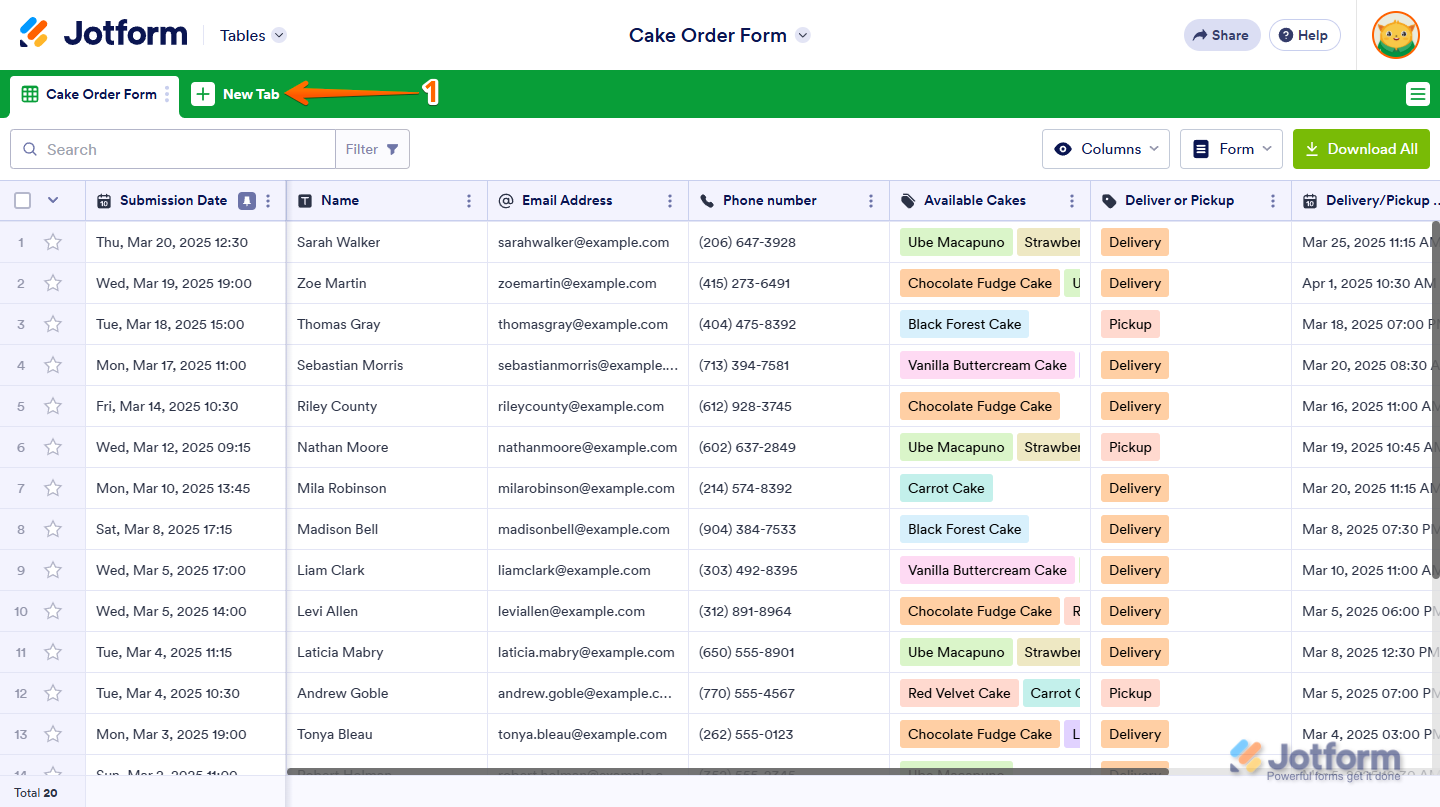
Task: Star the Madison Bell row
Action: [53, 529]
